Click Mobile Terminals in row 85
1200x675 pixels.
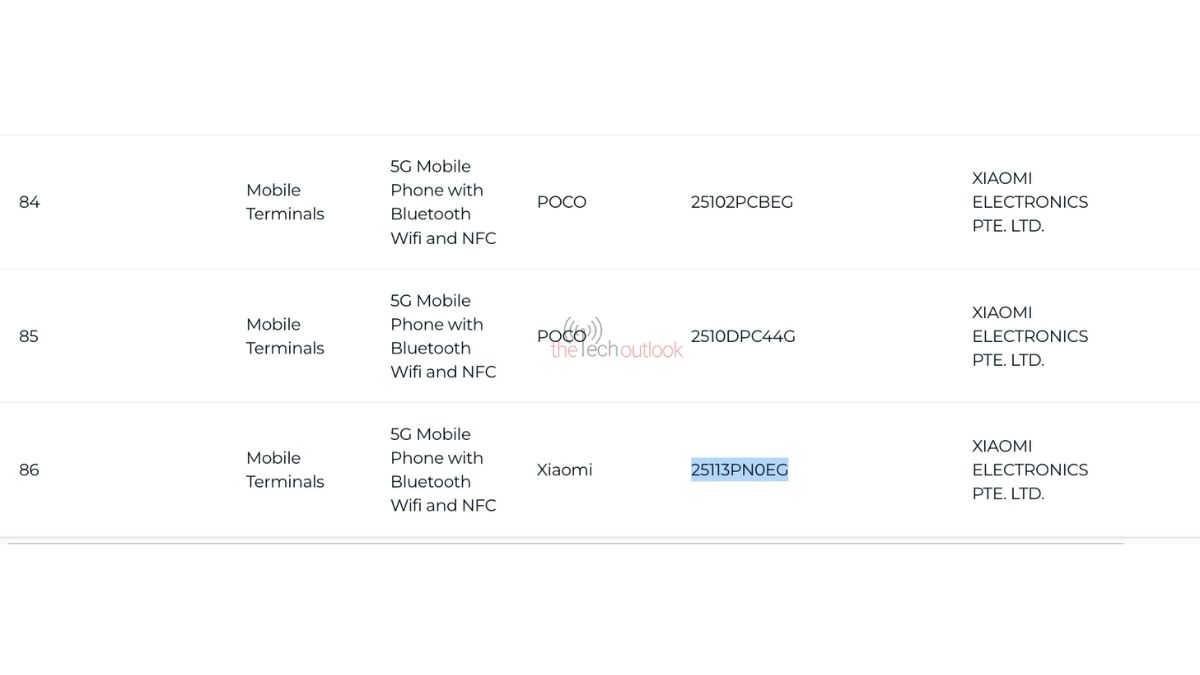point(285,336)
